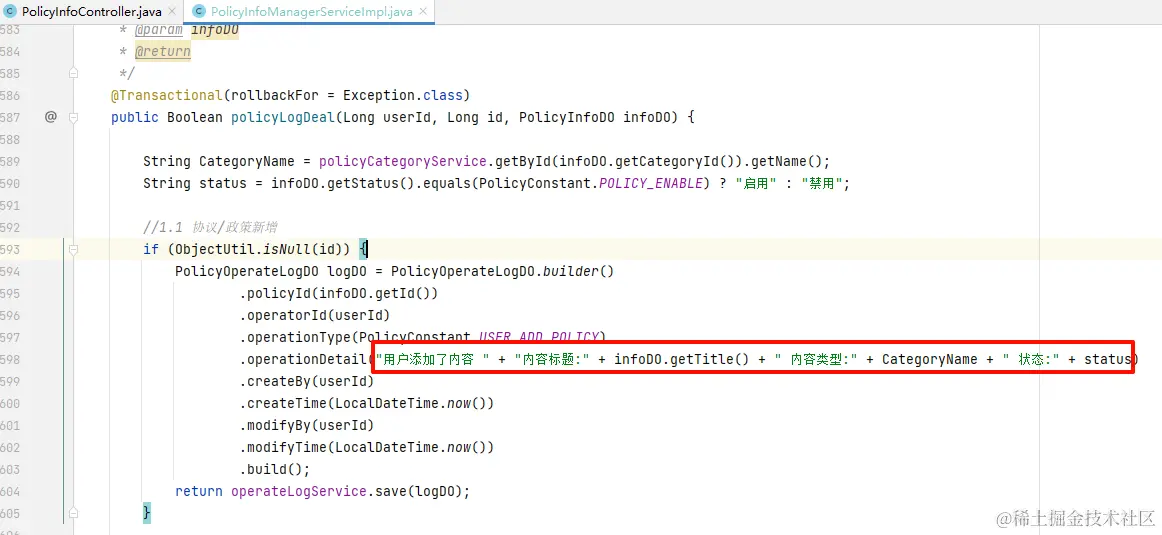Click line number 598 in the gutter
This screenshot has width=1162, height=535.
(x=10, y=359)
